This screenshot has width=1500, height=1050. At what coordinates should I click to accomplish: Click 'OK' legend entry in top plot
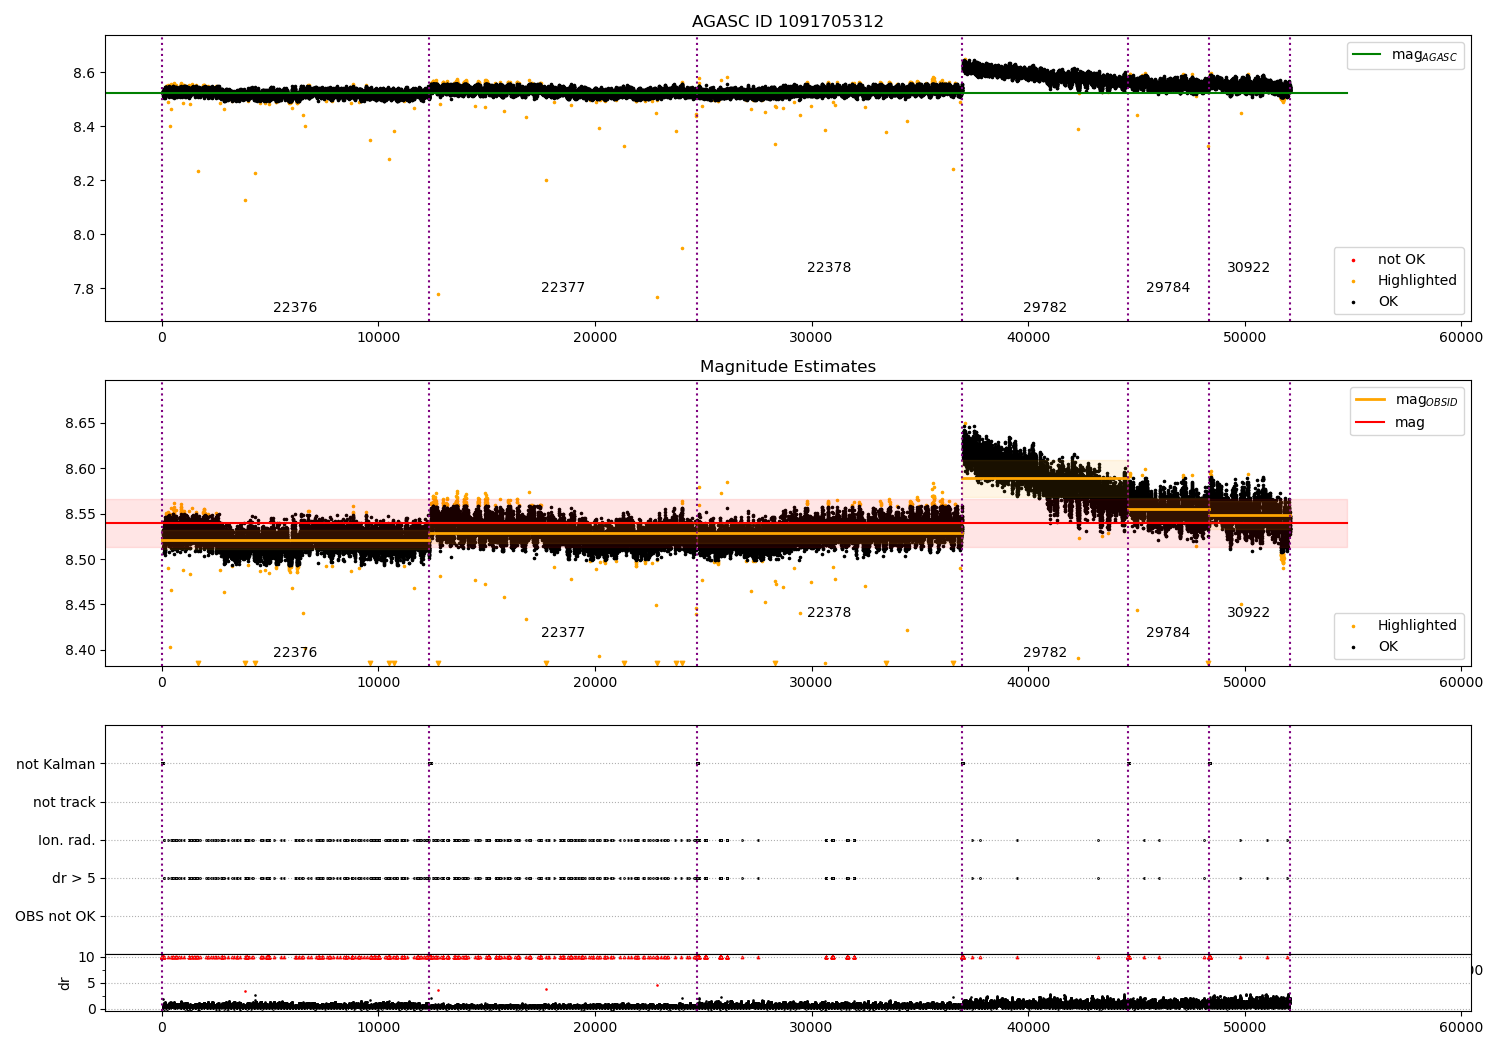coord(1388,302)
